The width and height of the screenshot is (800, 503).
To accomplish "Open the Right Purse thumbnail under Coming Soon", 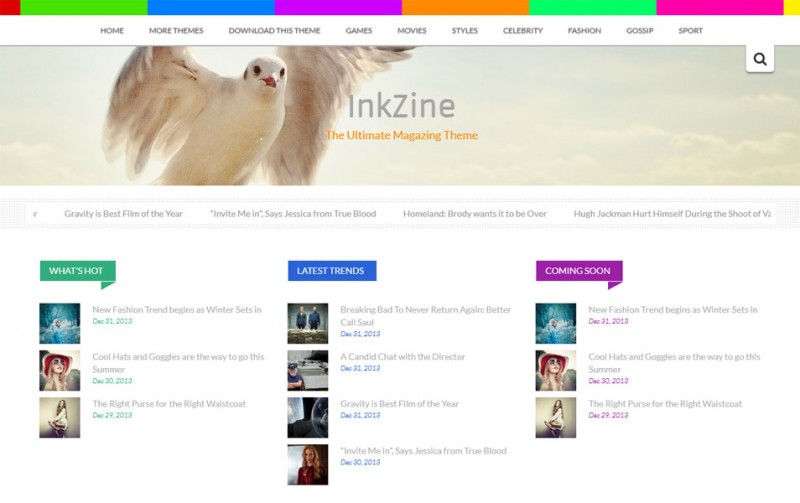I will [x=555, y=417].
